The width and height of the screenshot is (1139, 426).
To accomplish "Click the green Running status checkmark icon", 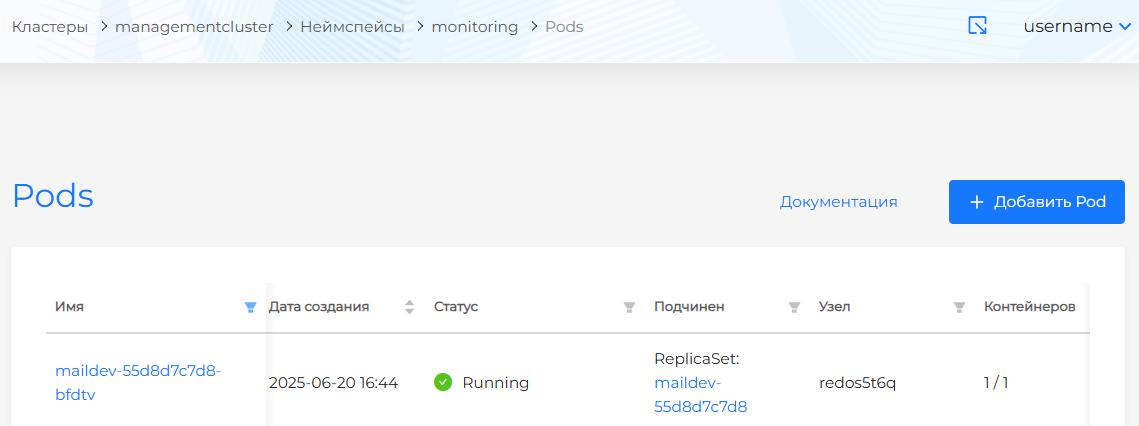I will tap(443, 382).
